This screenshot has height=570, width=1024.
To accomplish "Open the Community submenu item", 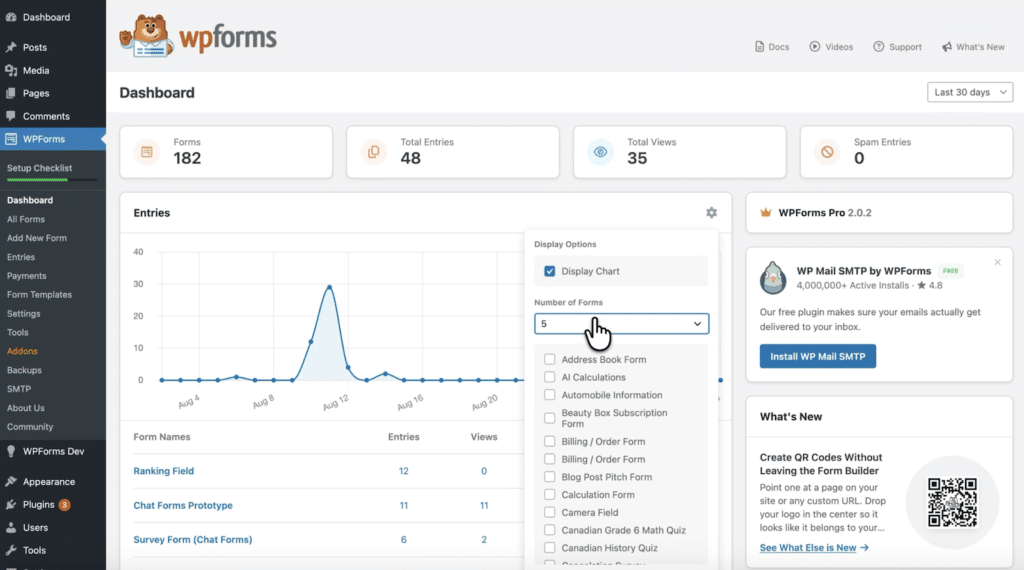I will (x=30, y=427).
